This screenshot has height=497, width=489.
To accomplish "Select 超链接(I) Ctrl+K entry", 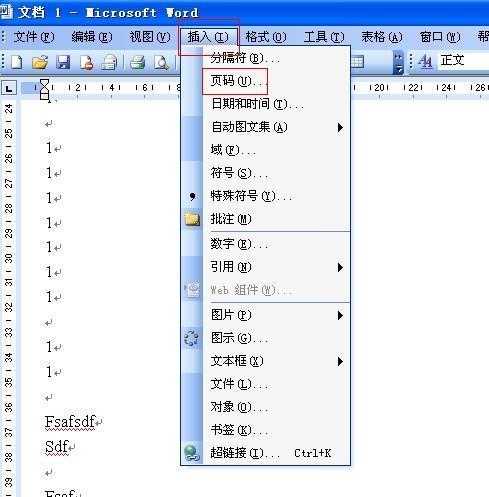I will click(x=266, y=453).
